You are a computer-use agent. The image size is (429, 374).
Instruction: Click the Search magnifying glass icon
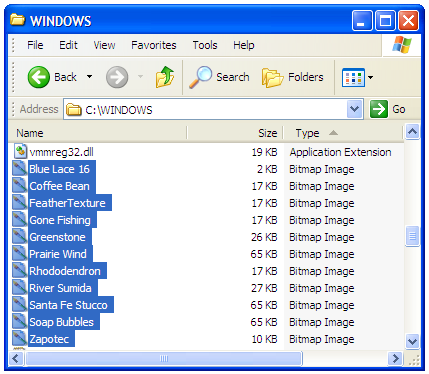200,77
